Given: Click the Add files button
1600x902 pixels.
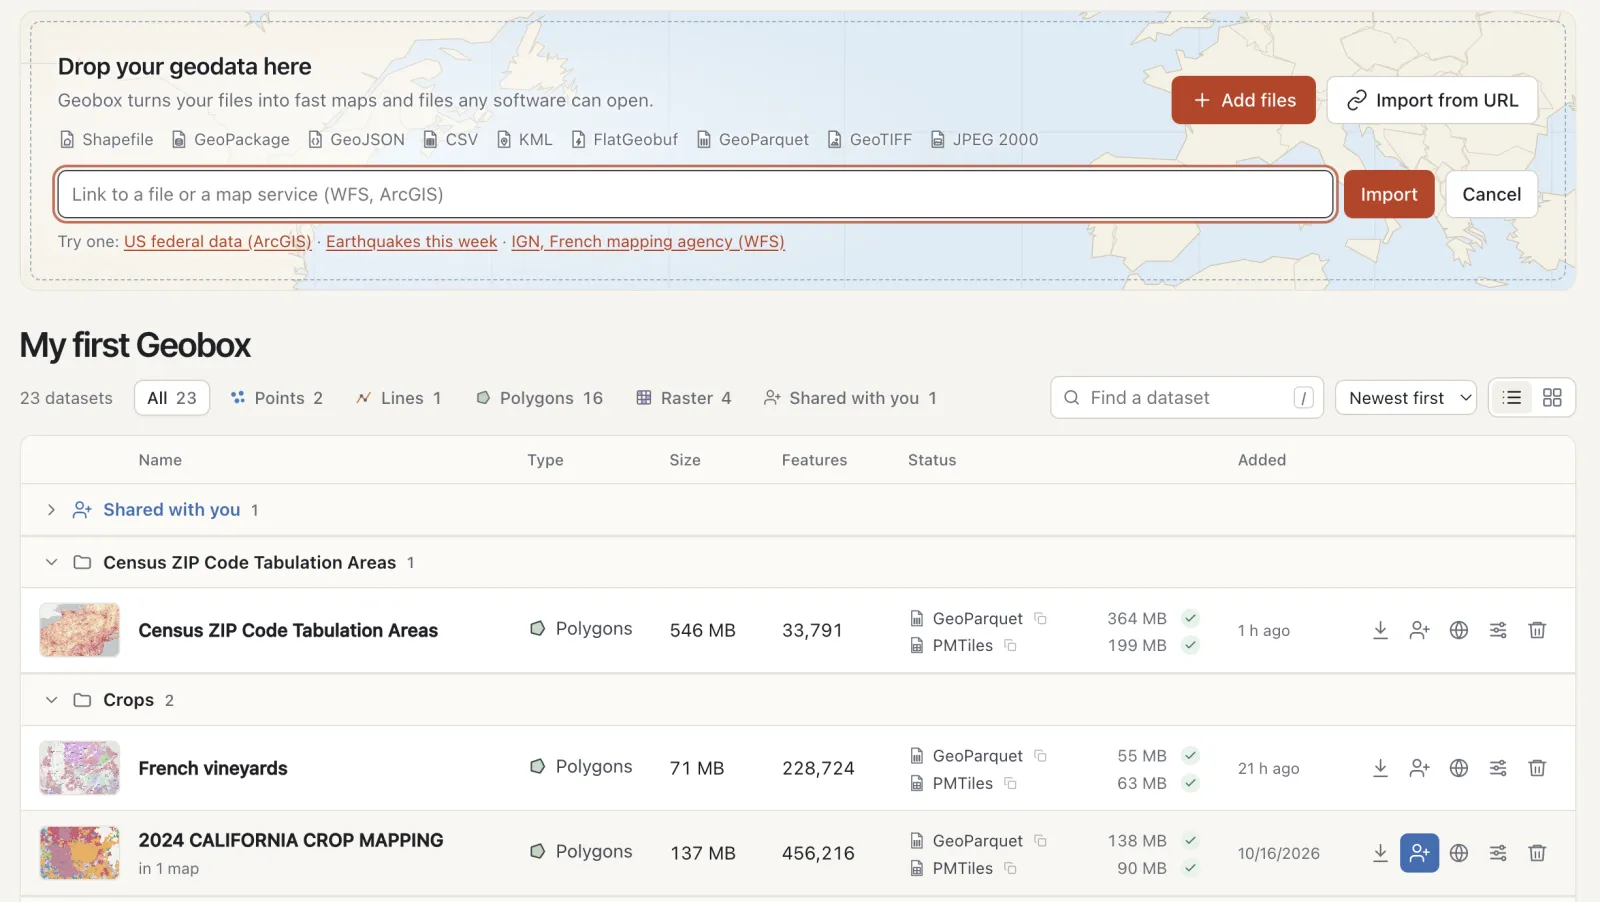Looking at the screenshot, I should coord(1243,100).
